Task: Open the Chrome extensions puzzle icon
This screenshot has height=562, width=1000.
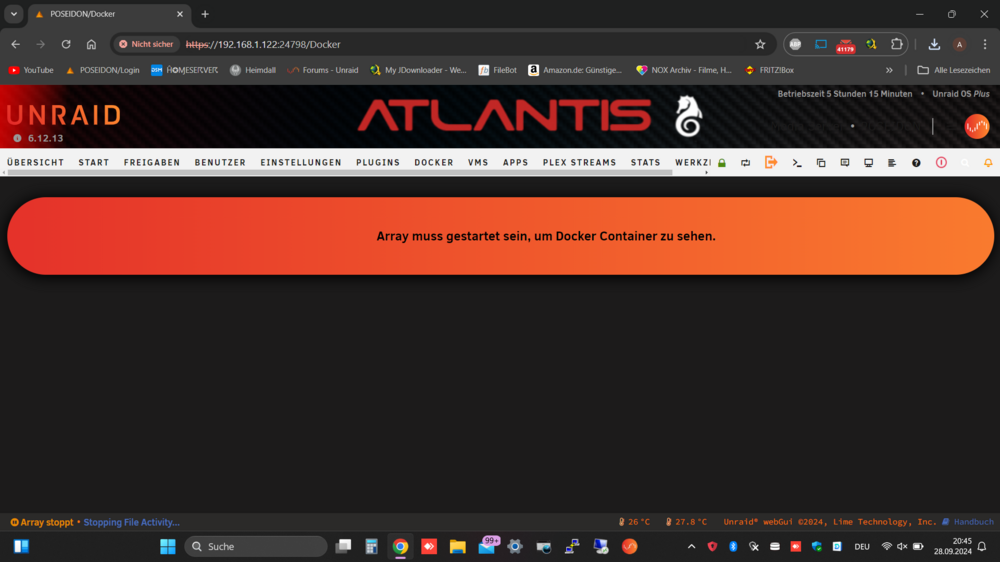Action: tap(897, 44)
